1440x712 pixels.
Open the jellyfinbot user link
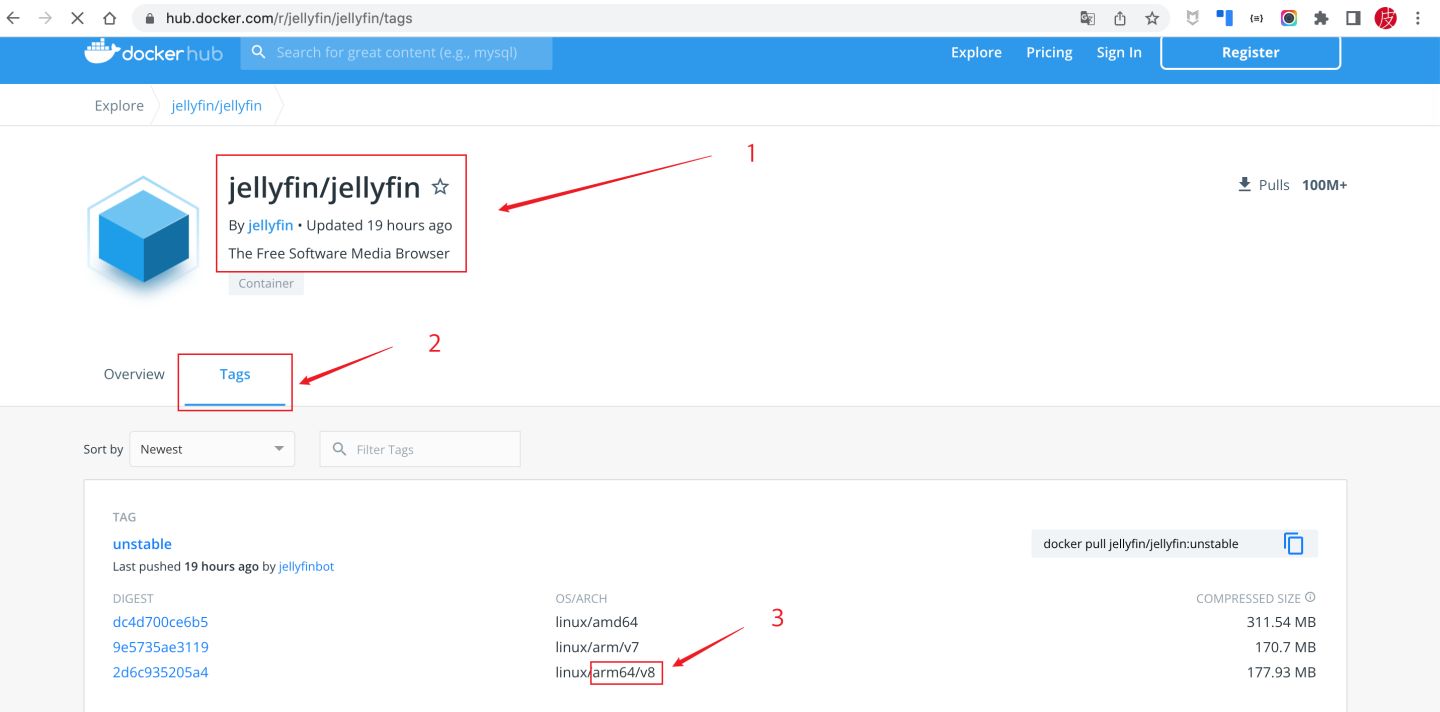tap(306, 566)
